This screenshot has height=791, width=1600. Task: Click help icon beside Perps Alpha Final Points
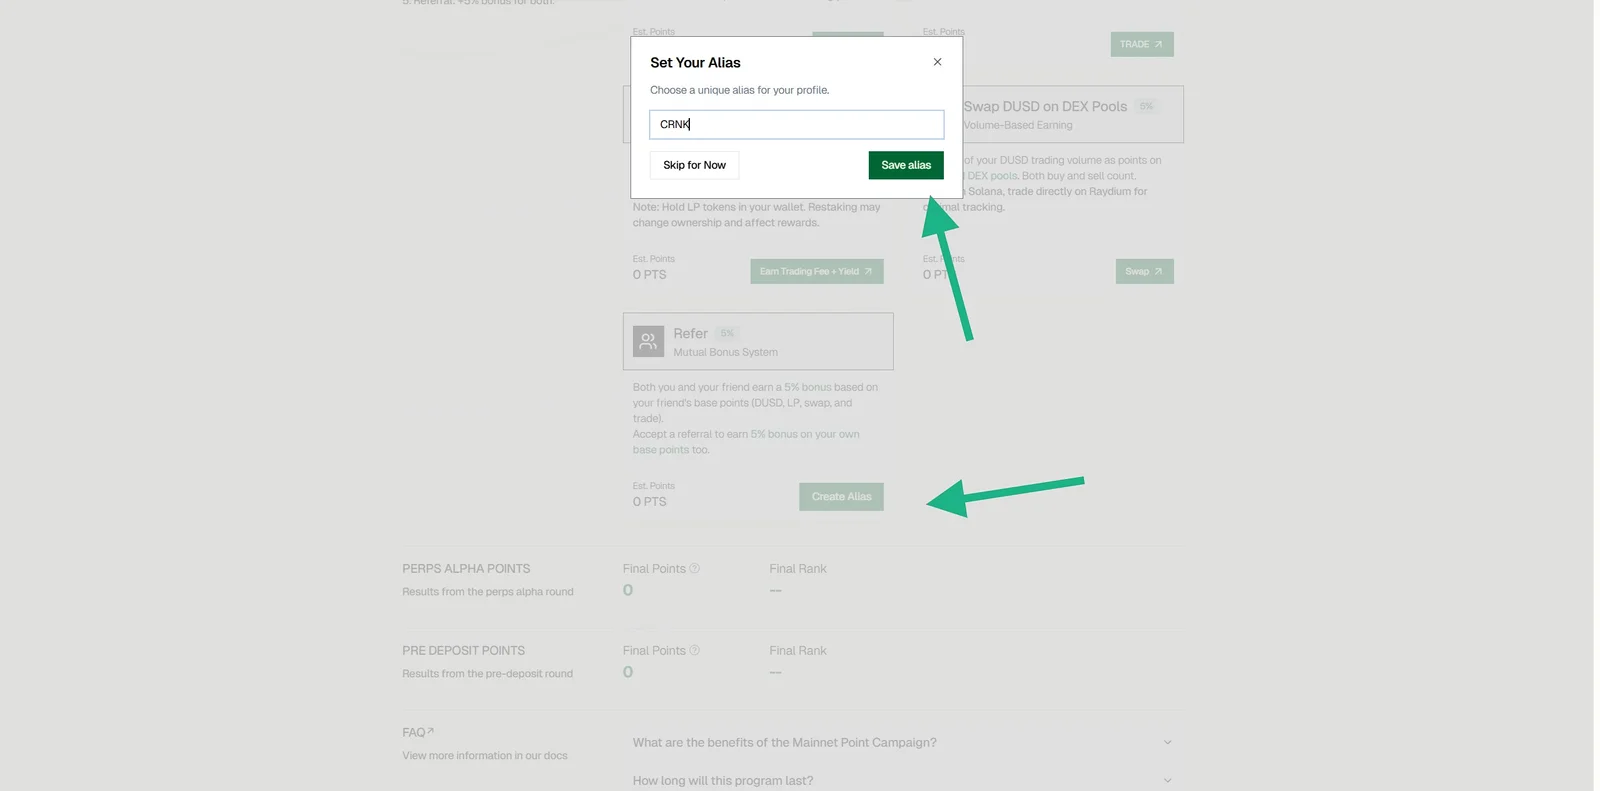pyautogui.click(x=694, y=568)
